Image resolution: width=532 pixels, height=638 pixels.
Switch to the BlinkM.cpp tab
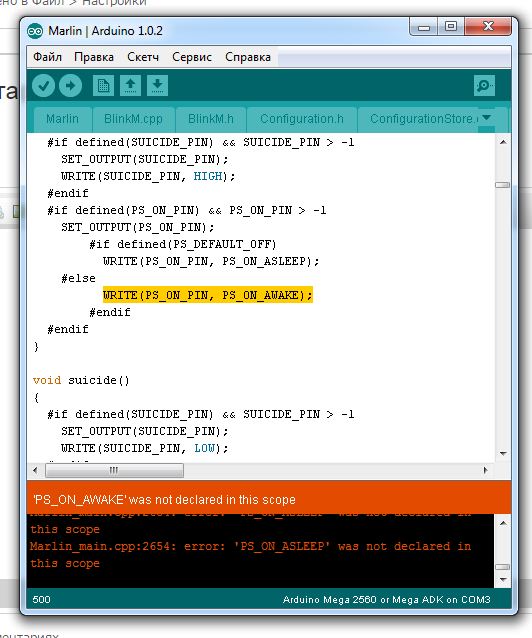133,119
